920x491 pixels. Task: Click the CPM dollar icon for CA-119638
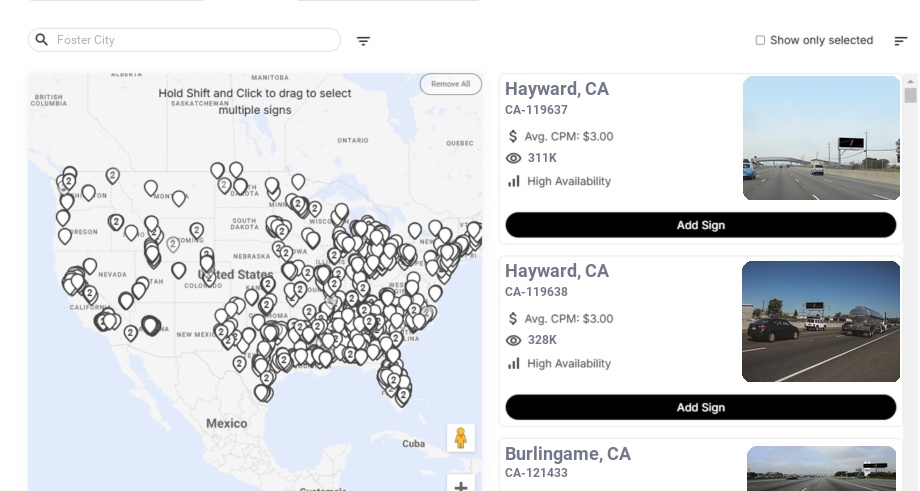(x=514, y=319)
